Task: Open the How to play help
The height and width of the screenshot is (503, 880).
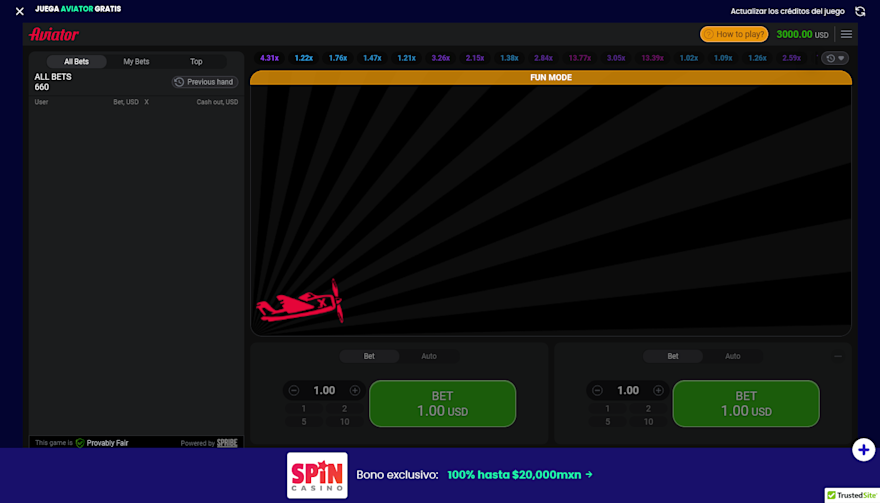Action: (x=734, y=34)
